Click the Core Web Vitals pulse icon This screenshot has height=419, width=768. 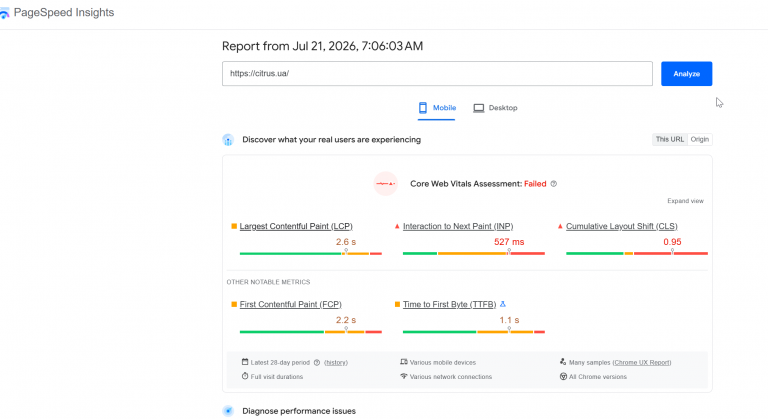click(x=385, y=184)
